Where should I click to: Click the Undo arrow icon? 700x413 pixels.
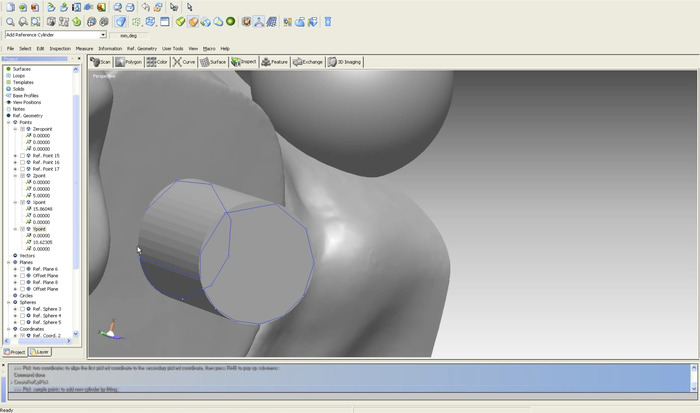(x=145, y=7)
